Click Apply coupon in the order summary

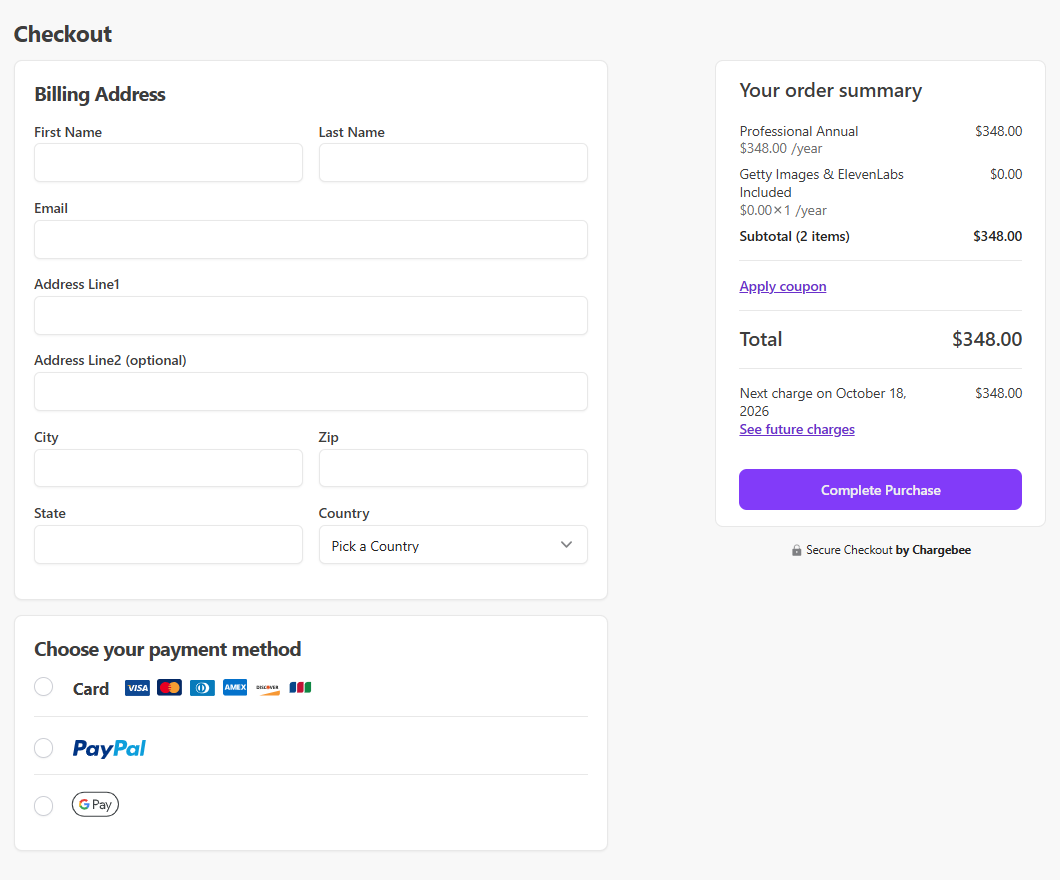point(783,286)
